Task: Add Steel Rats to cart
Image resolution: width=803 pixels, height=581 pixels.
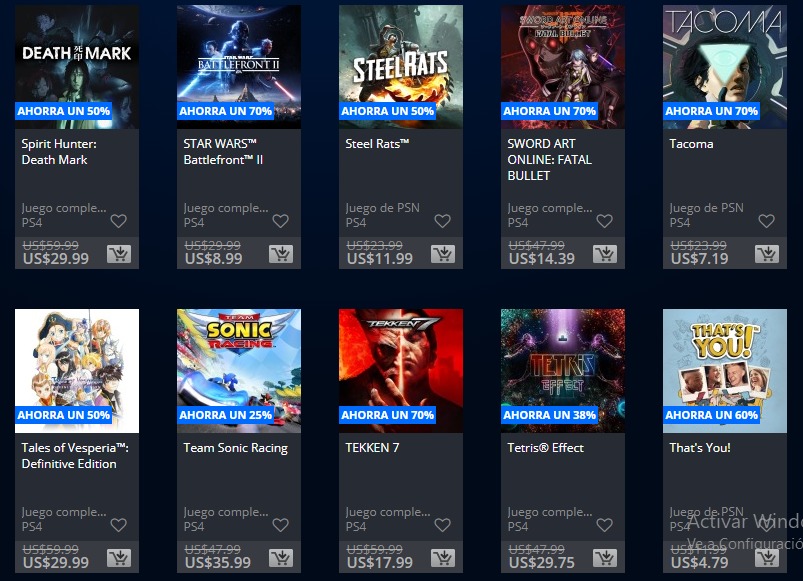Action: 443,254
